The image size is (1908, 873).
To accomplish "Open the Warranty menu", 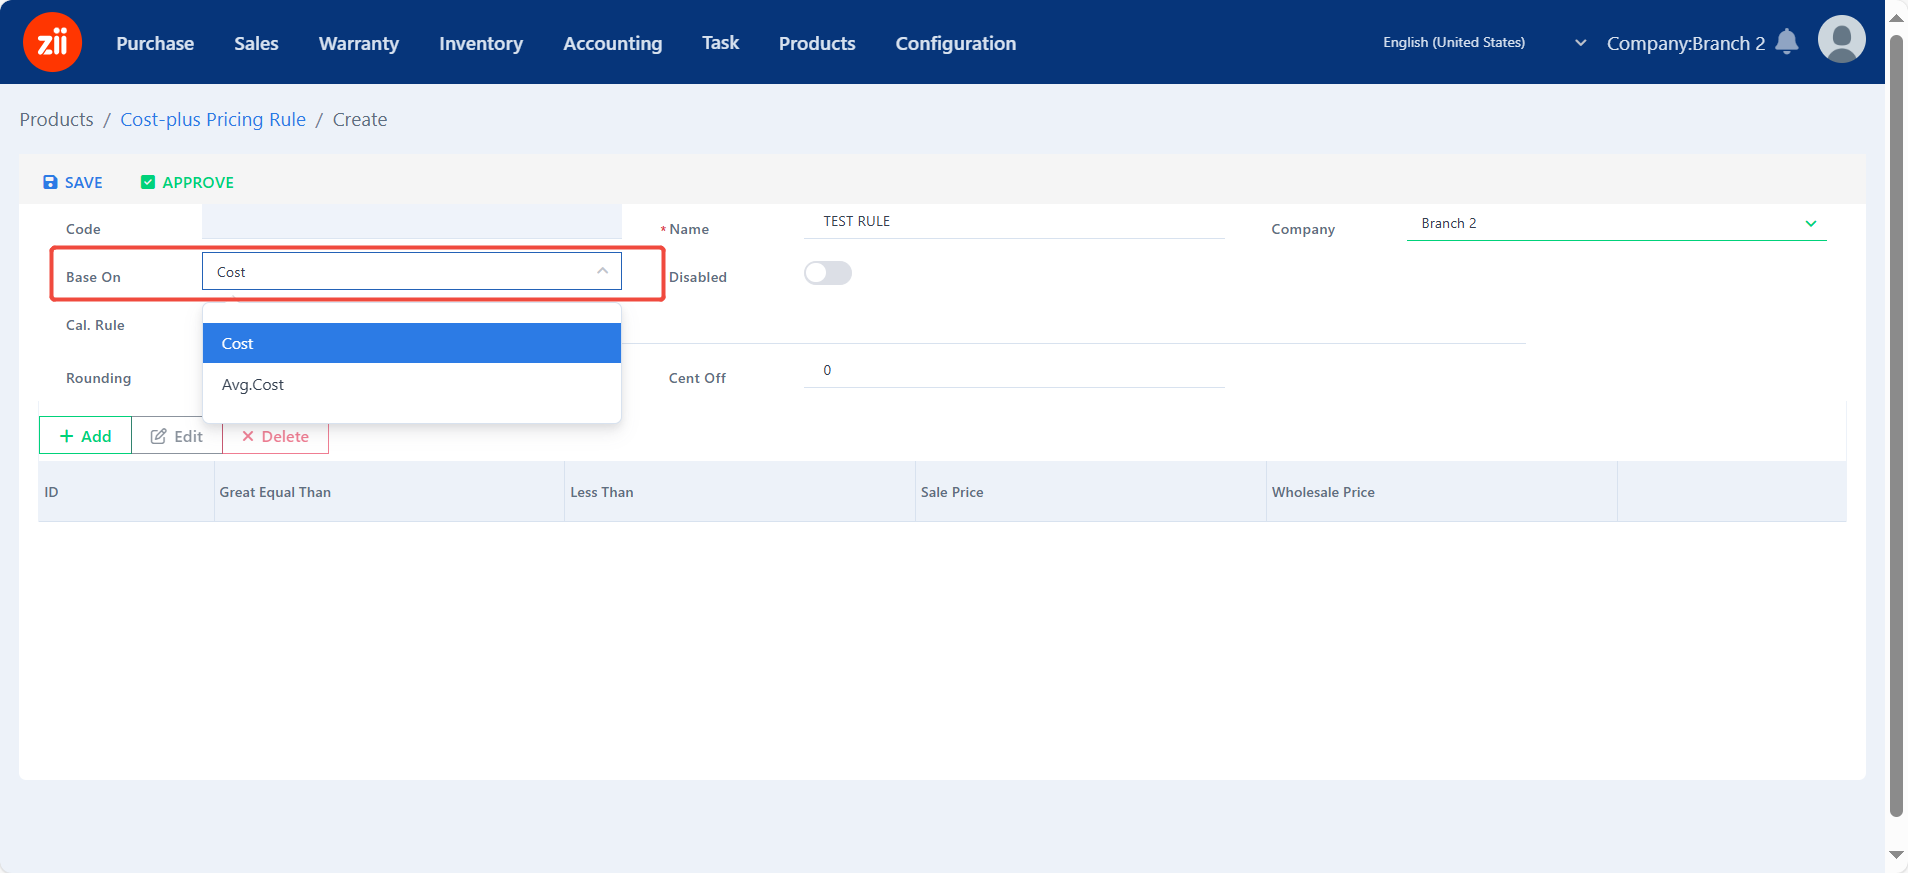I will (x=359, y=43).
